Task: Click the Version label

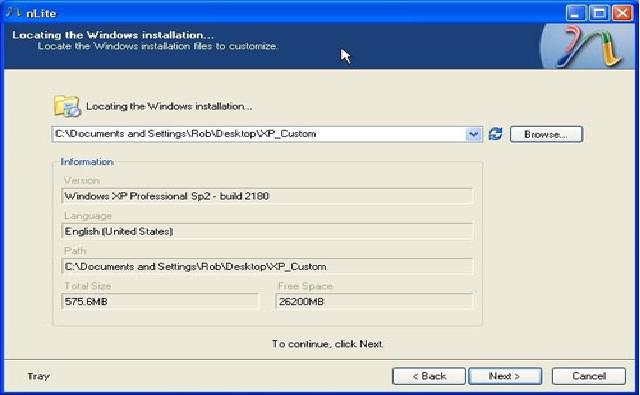Action: tap(82, 180)
